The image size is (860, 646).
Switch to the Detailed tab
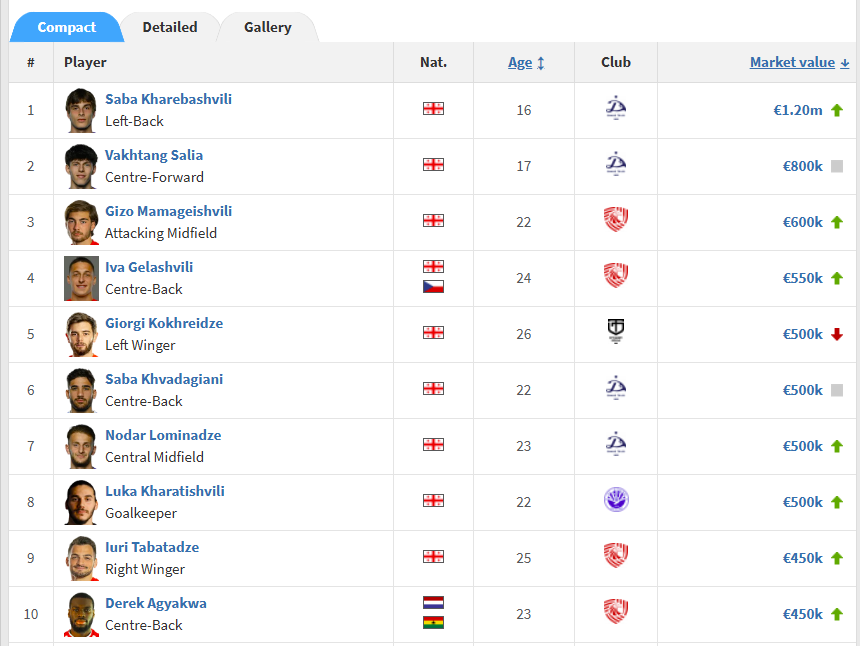(170, 27)
